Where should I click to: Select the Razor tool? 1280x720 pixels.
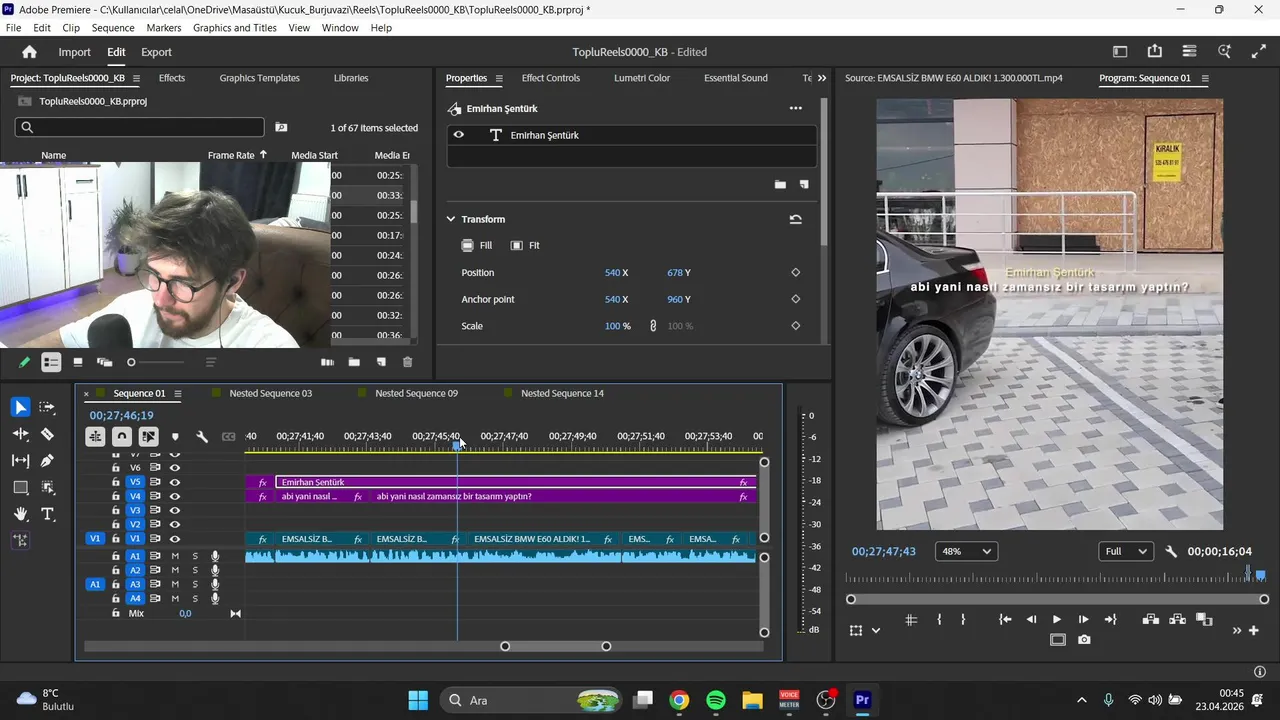(x=47, y=434)
